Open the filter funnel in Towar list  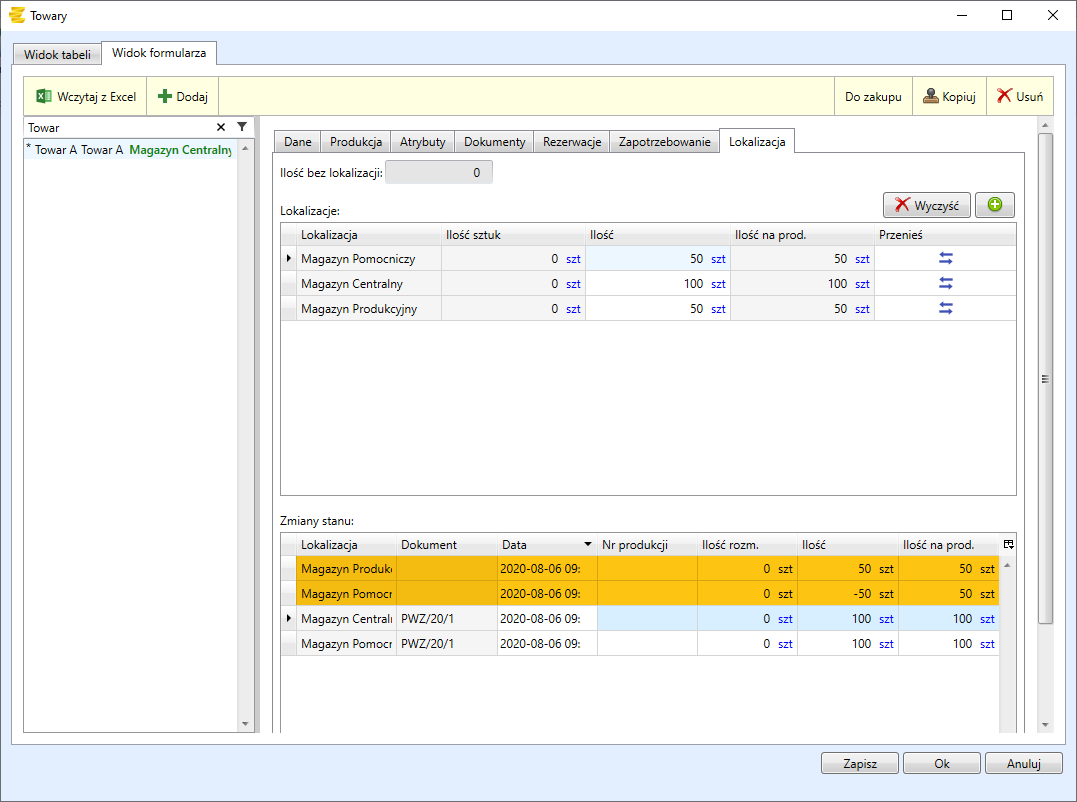[242, 127]
